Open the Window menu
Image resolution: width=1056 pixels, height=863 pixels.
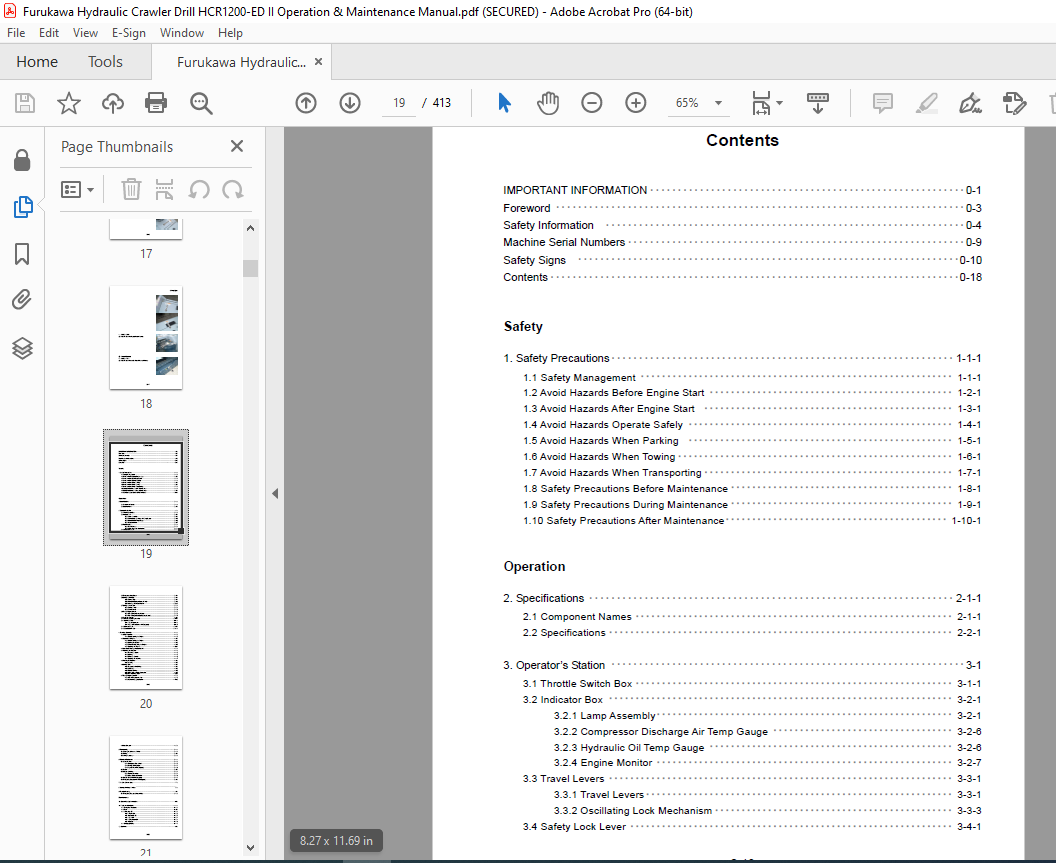[x=182, y=32]
